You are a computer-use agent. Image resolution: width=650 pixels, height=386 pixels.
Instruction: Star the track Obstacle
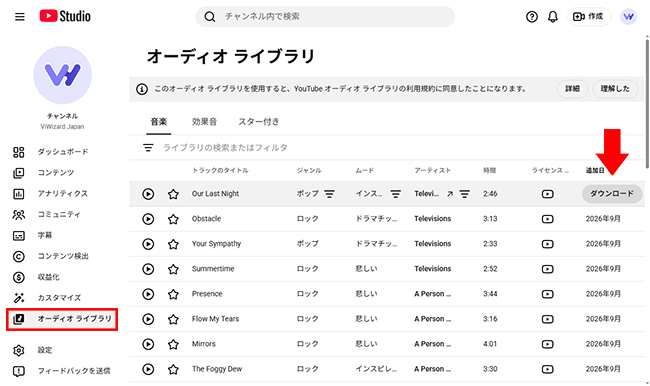(x=173, y=219)
